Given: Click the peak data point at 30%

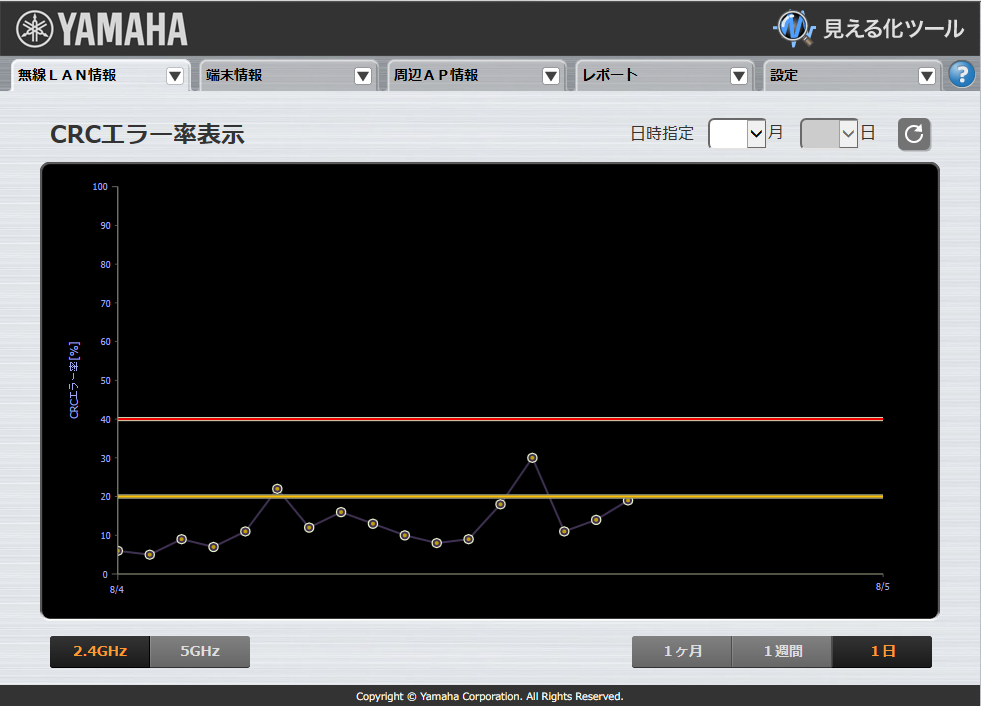Looking at the screenshot, I should pos(532,458).
